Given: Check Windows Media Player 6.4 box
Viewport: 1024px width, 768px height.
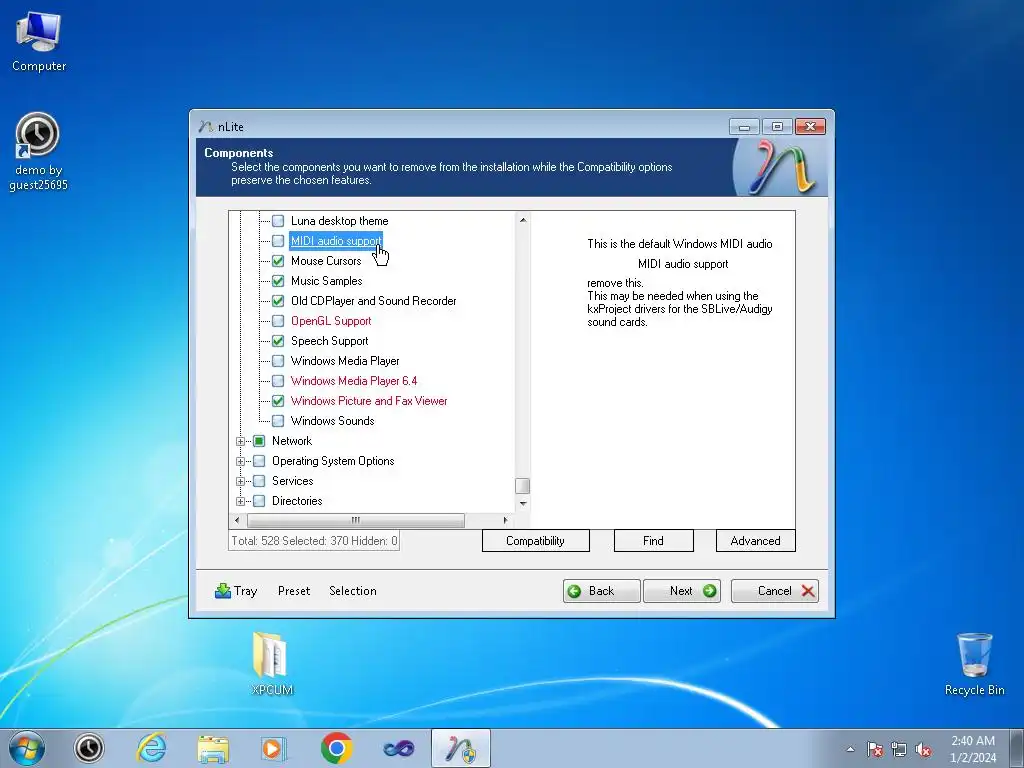Looking at the screenshot, I should point(278,381).
